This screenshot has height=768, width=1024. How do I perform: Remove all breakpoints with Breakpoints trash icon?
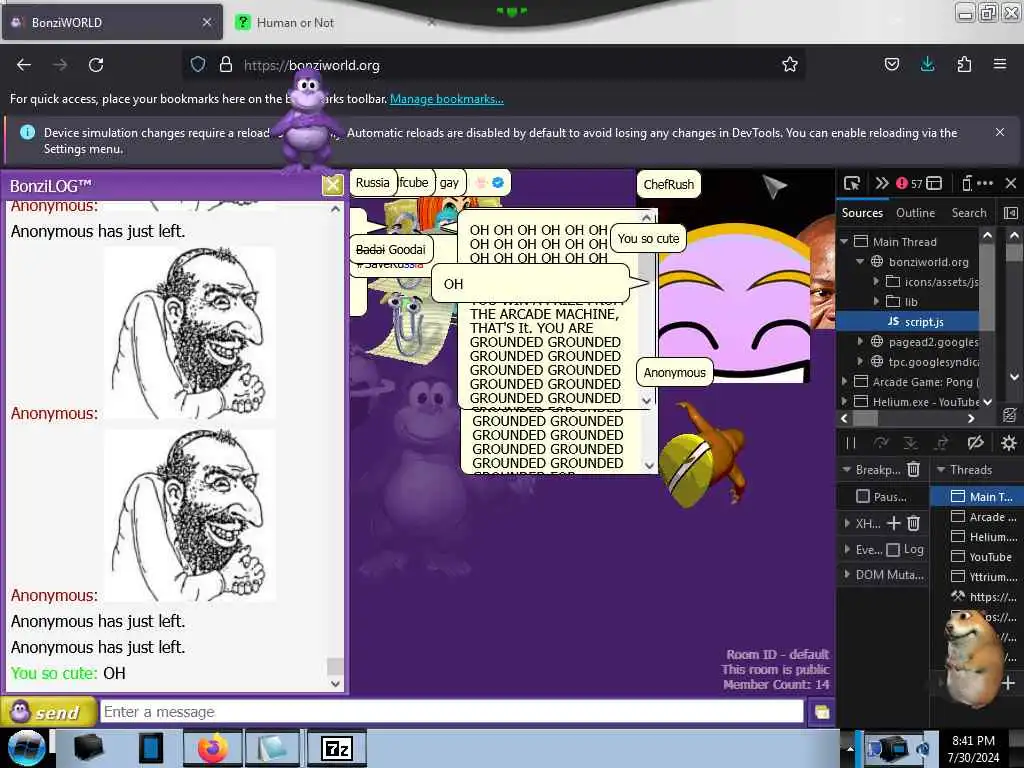[x=914, y=469]
